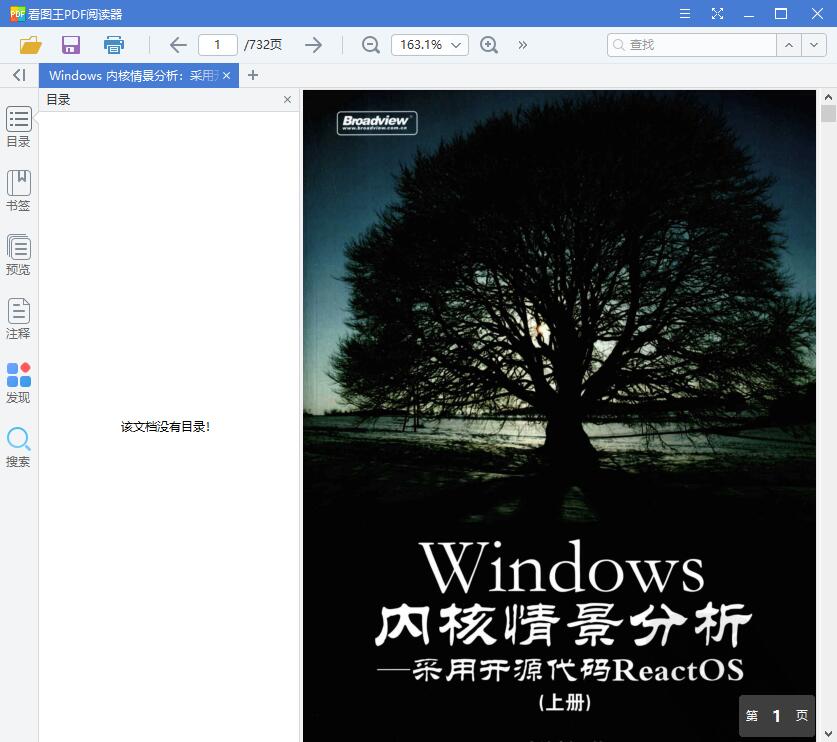This screenshot has height=742, width=837.
Task: Click the 看图王PDF阅读器 app logo icon
Action: click(x=17, y=14)
